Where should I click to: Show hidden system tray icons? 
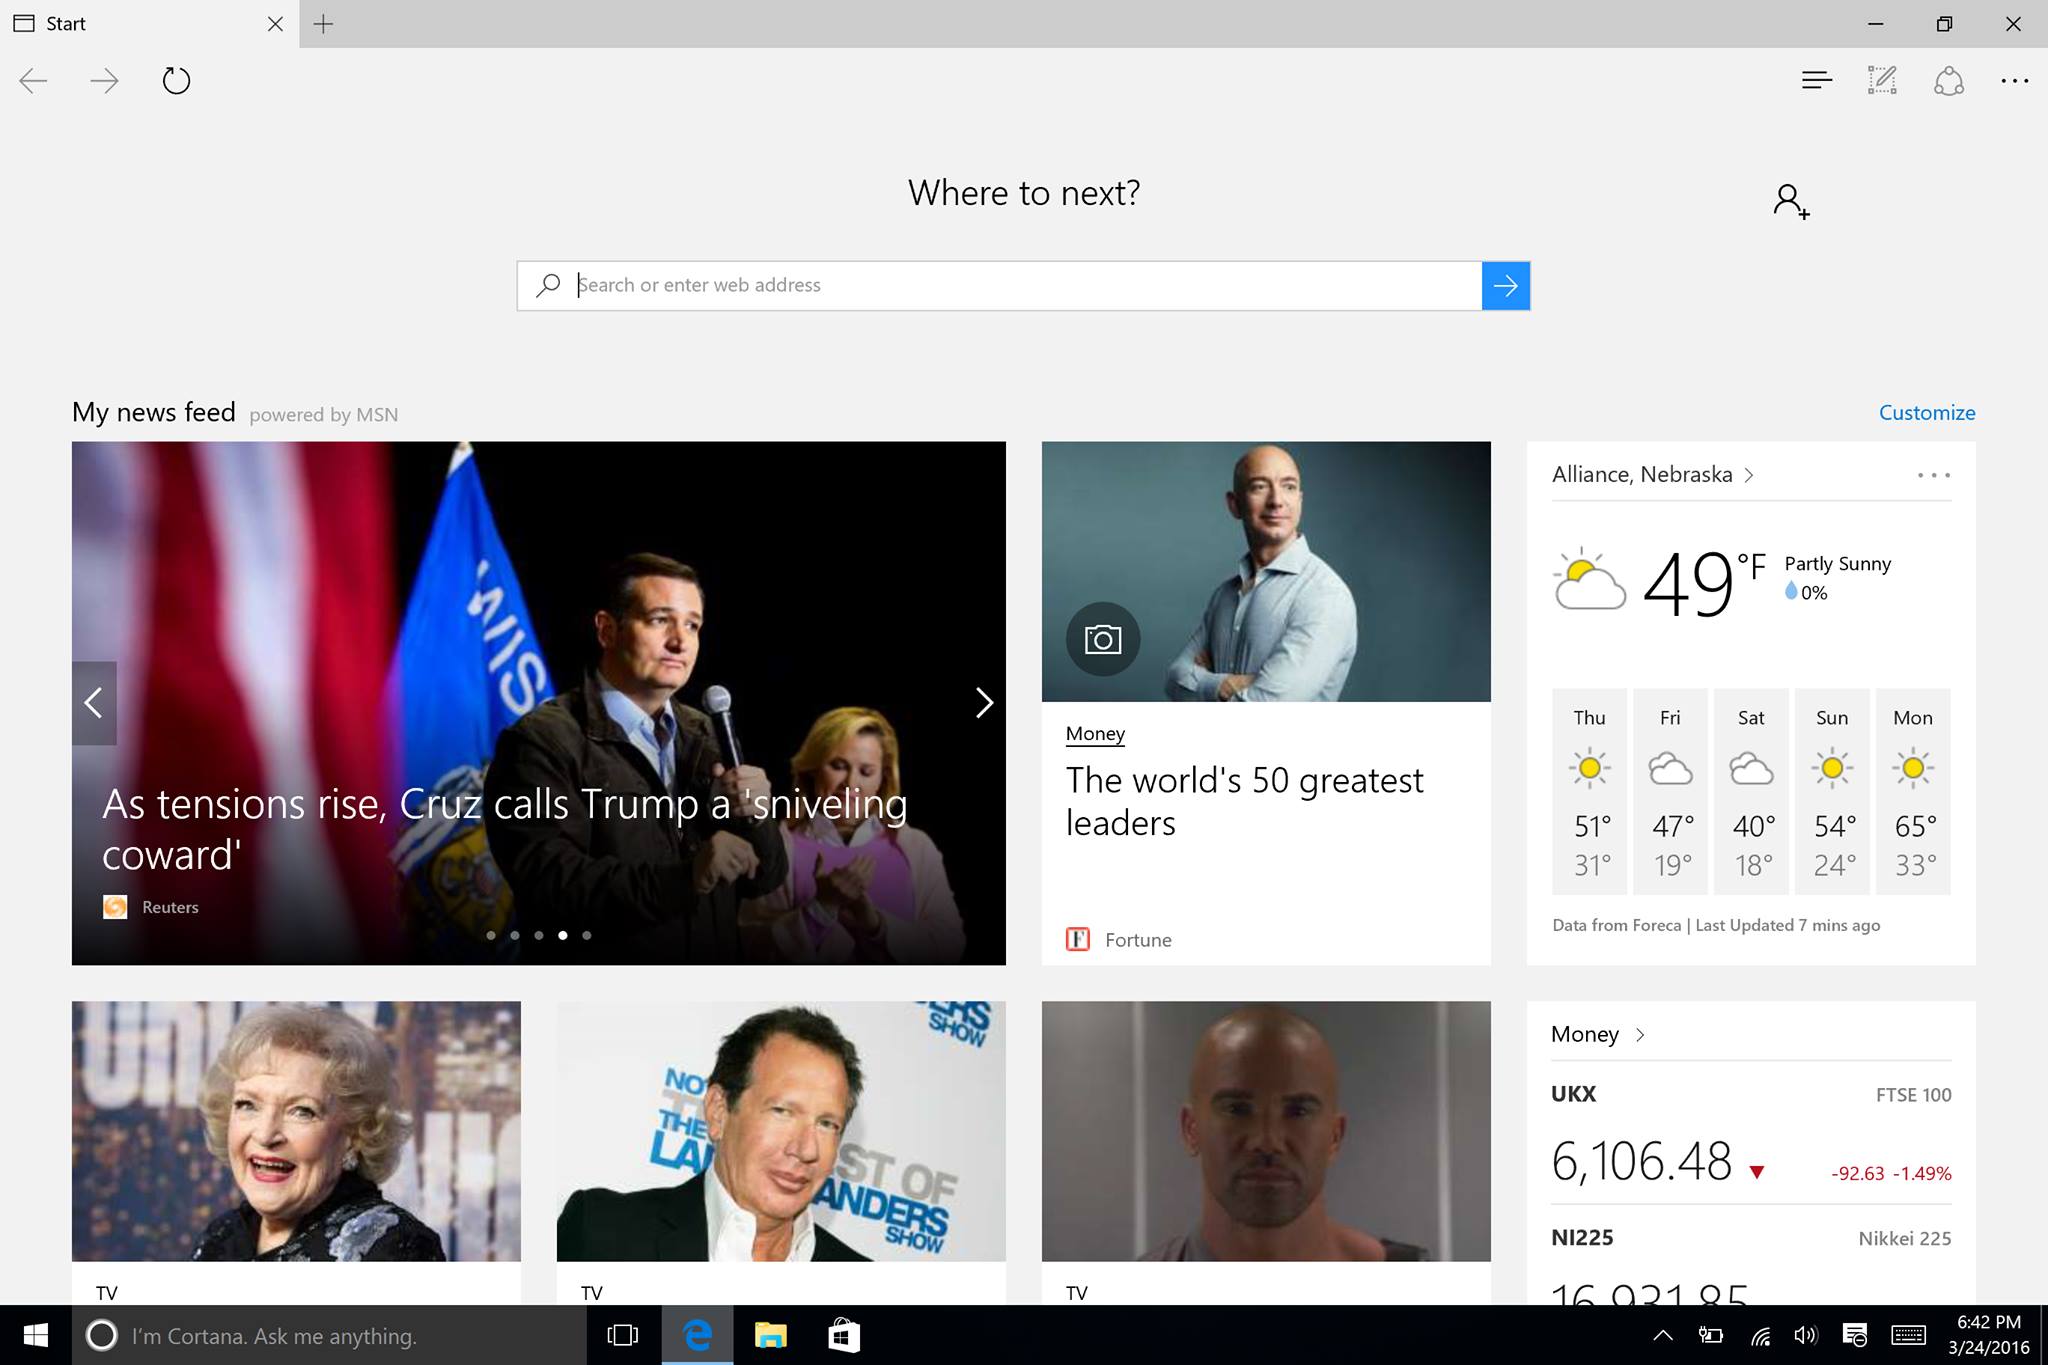click(x=1662, y=1335)
